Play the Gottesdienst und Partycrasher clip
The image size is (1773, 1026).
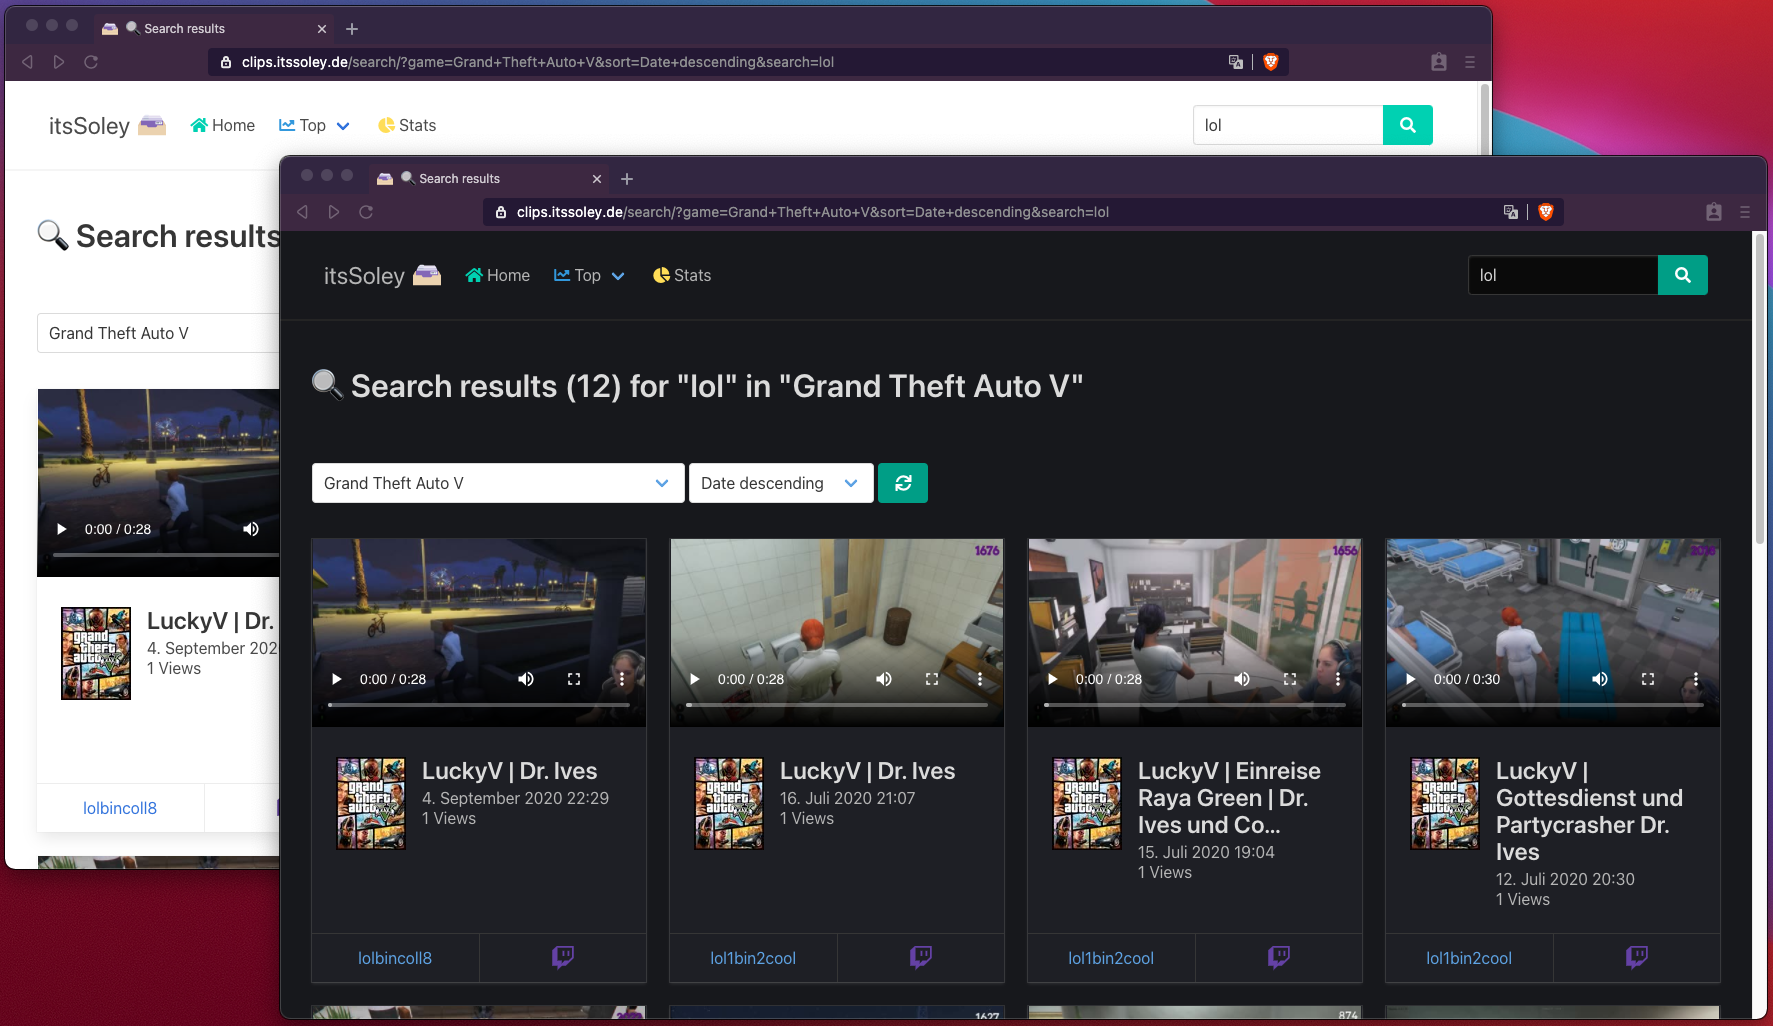1411,679
